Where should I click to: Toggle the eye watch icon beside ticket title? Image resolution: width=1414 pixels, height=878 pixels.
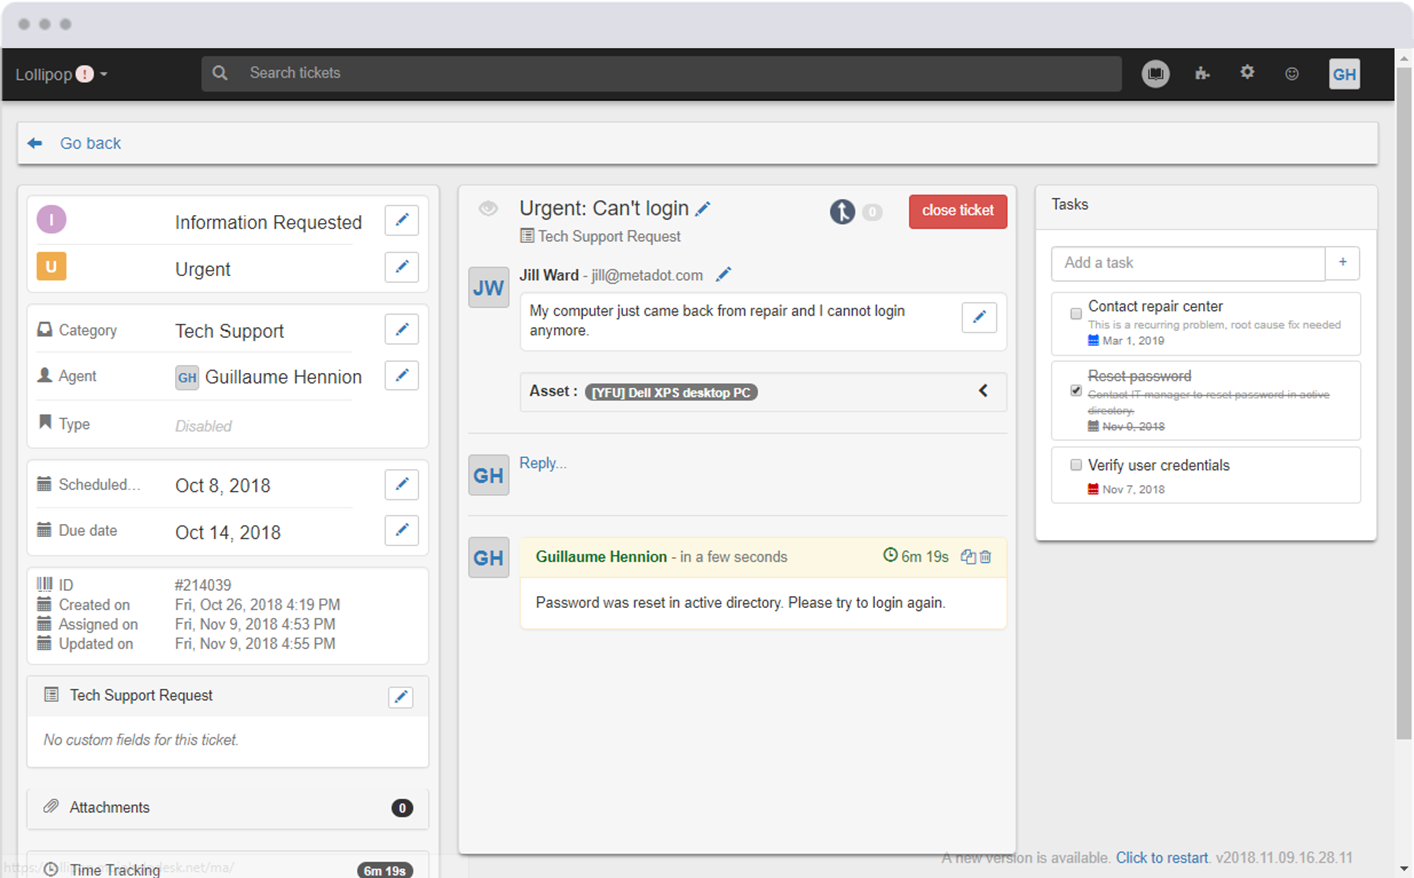pyautogui.click(x=488, y=209)
